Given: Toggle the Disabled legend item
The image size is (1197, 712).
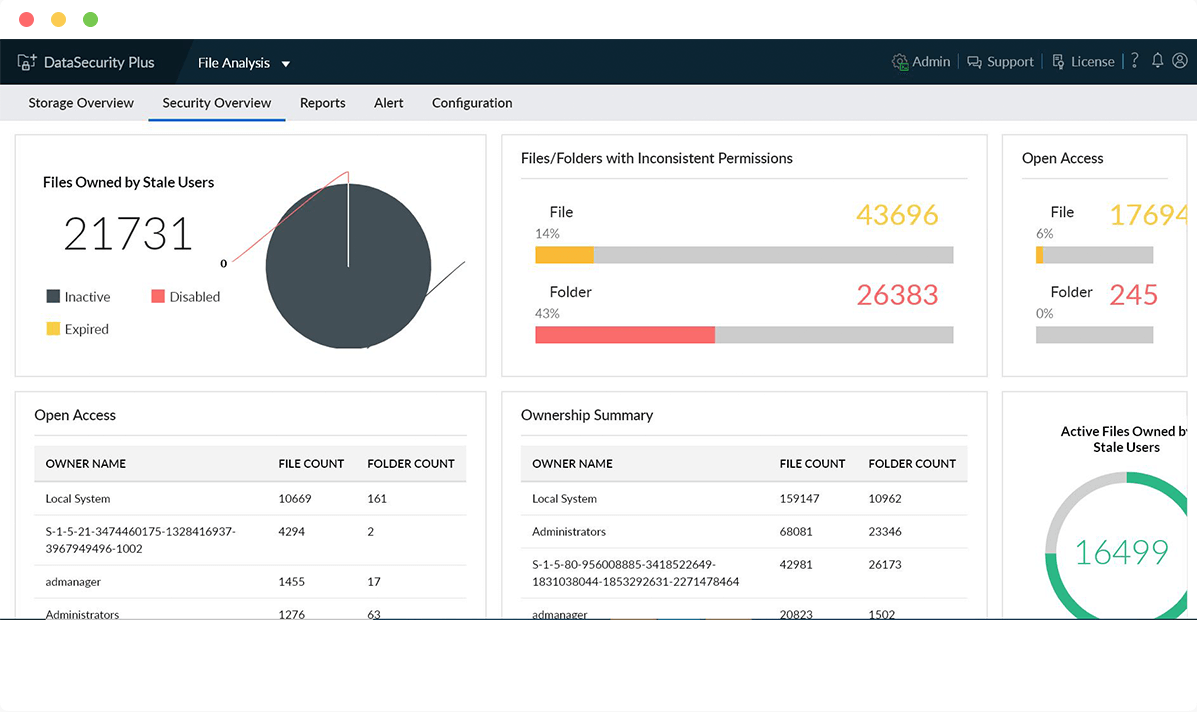Looking at the screenshot, I should 185,297.
